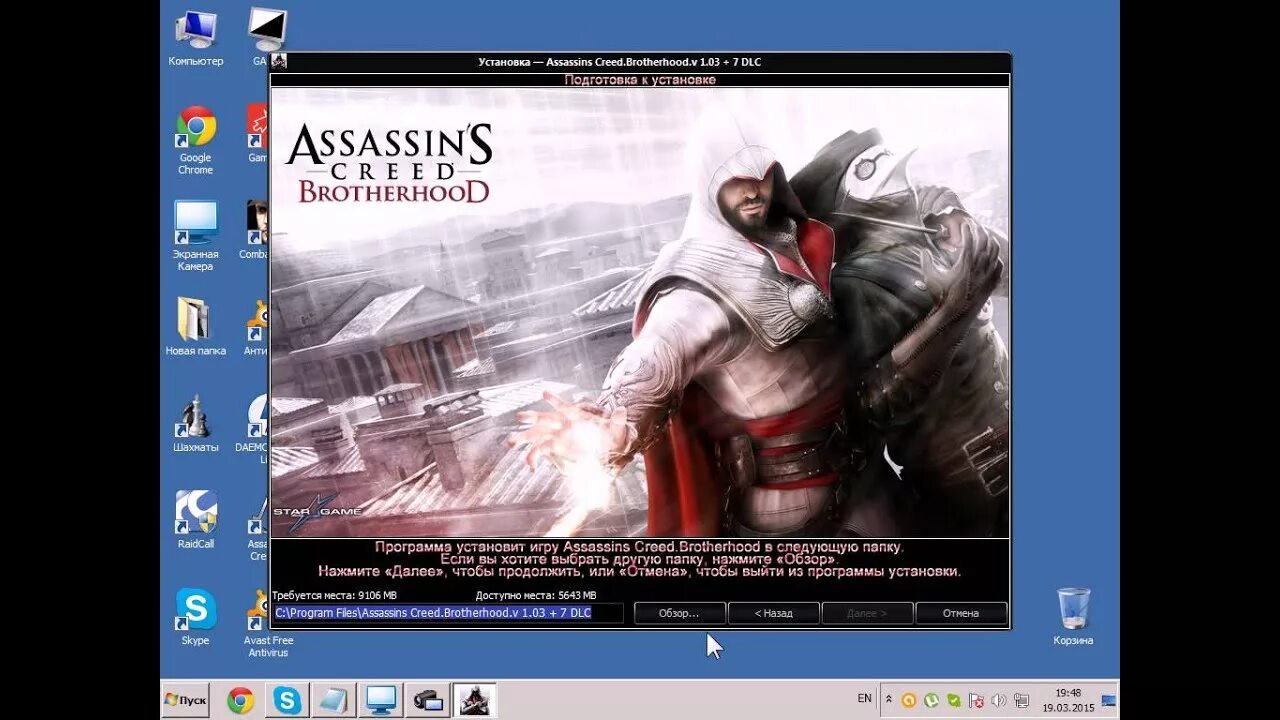Click the Action Center flag tray icon

[976, 700]
